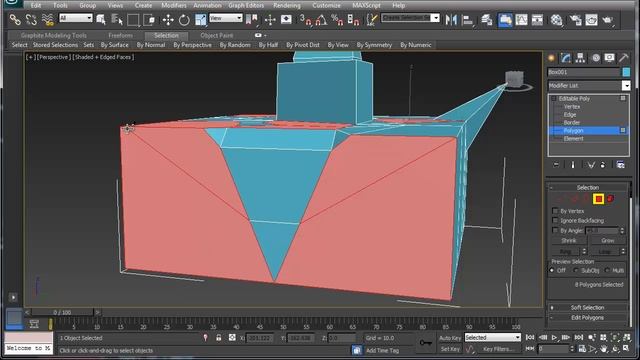
Task: Activate the Select and Move tool
Action: coord(168,19)
